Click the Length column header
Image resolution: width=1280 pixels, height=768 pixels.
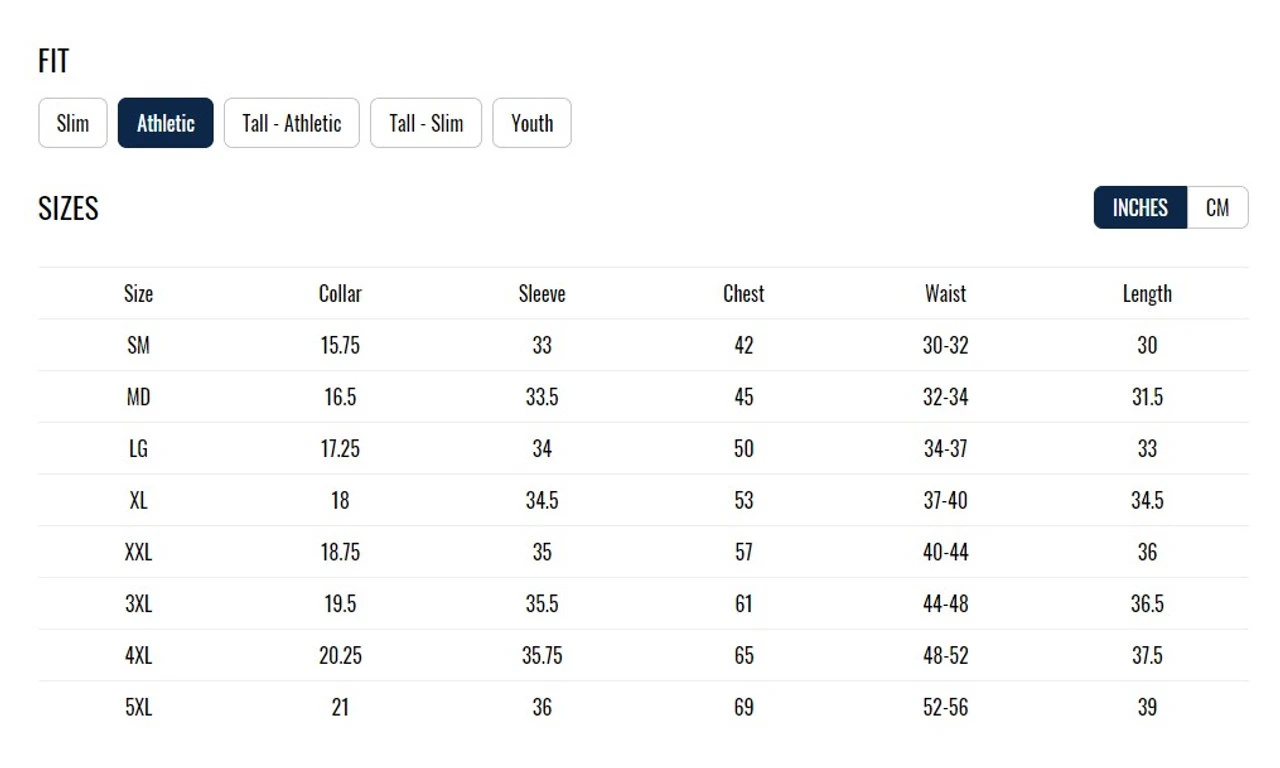coord(1147,294)
